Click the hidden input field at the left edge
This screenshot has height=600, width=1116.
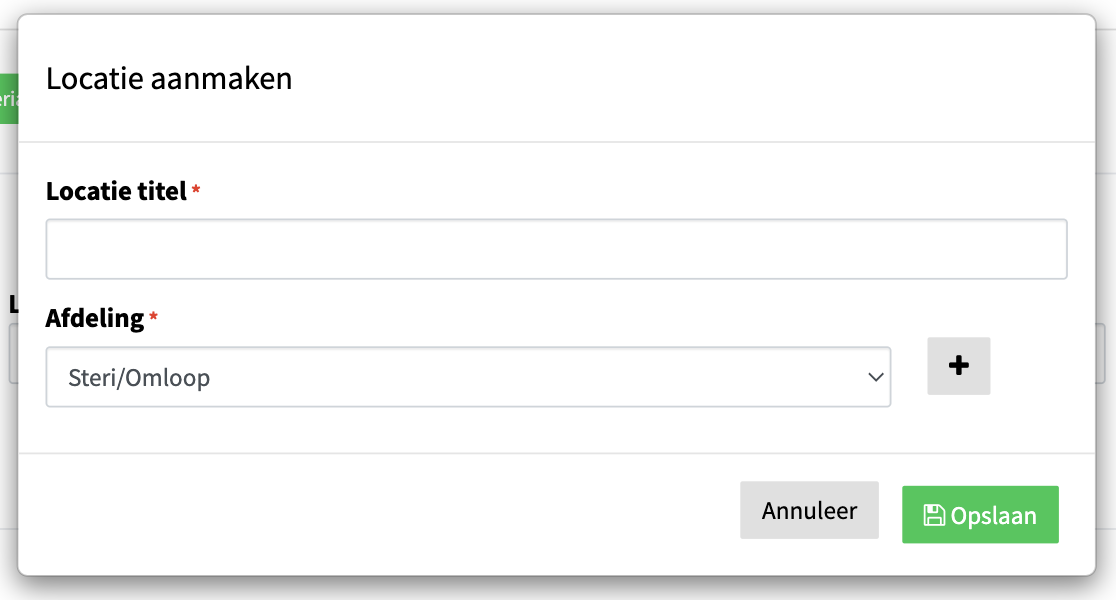pos(13,354)
